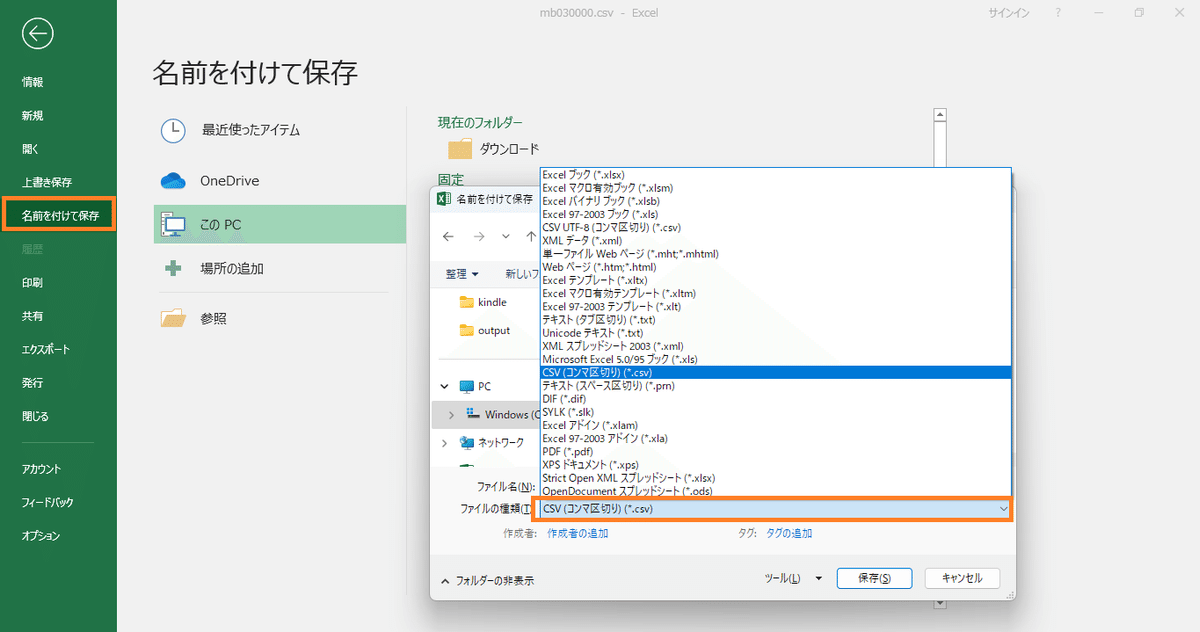Choose Excel 97-2003 ブック (*.xls) type
This screenshot has height=632, width=1200.
point(775,214)
